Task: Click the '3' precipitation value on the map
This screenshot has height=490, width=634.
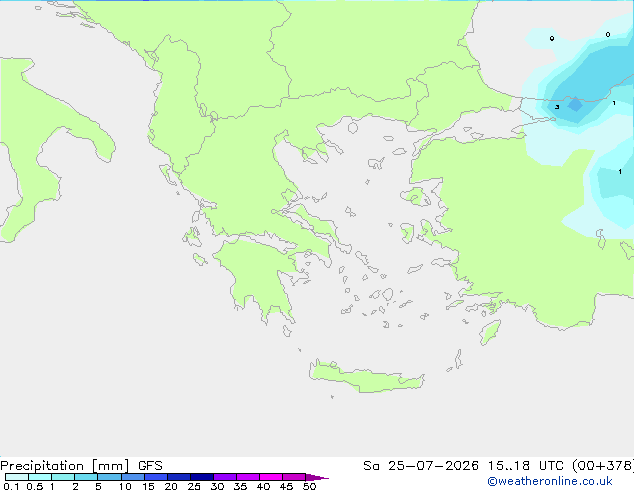Action: click(x=557, y=107)
